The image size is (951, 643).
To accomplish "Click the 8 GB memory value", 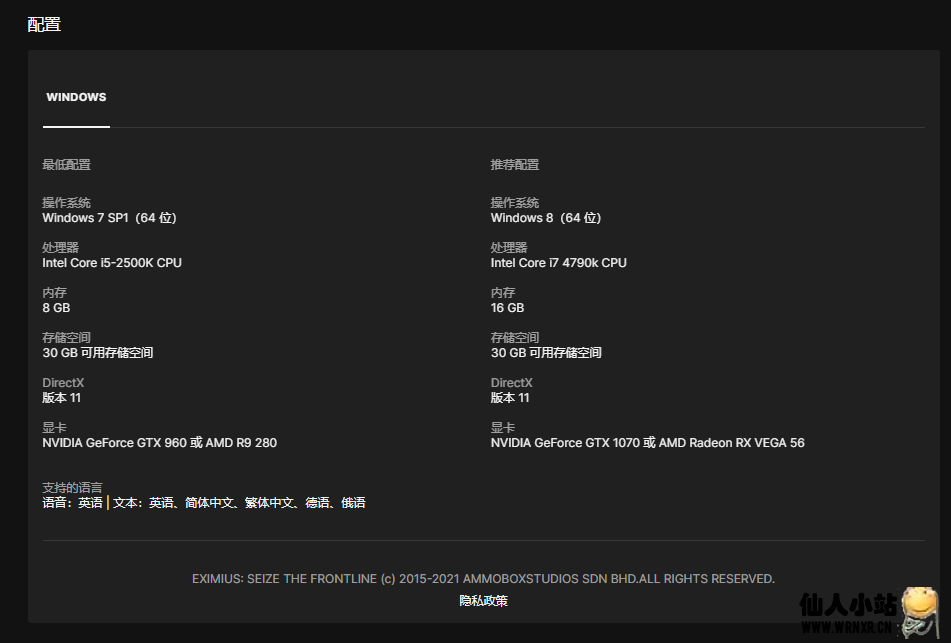I will pos(56,308).
